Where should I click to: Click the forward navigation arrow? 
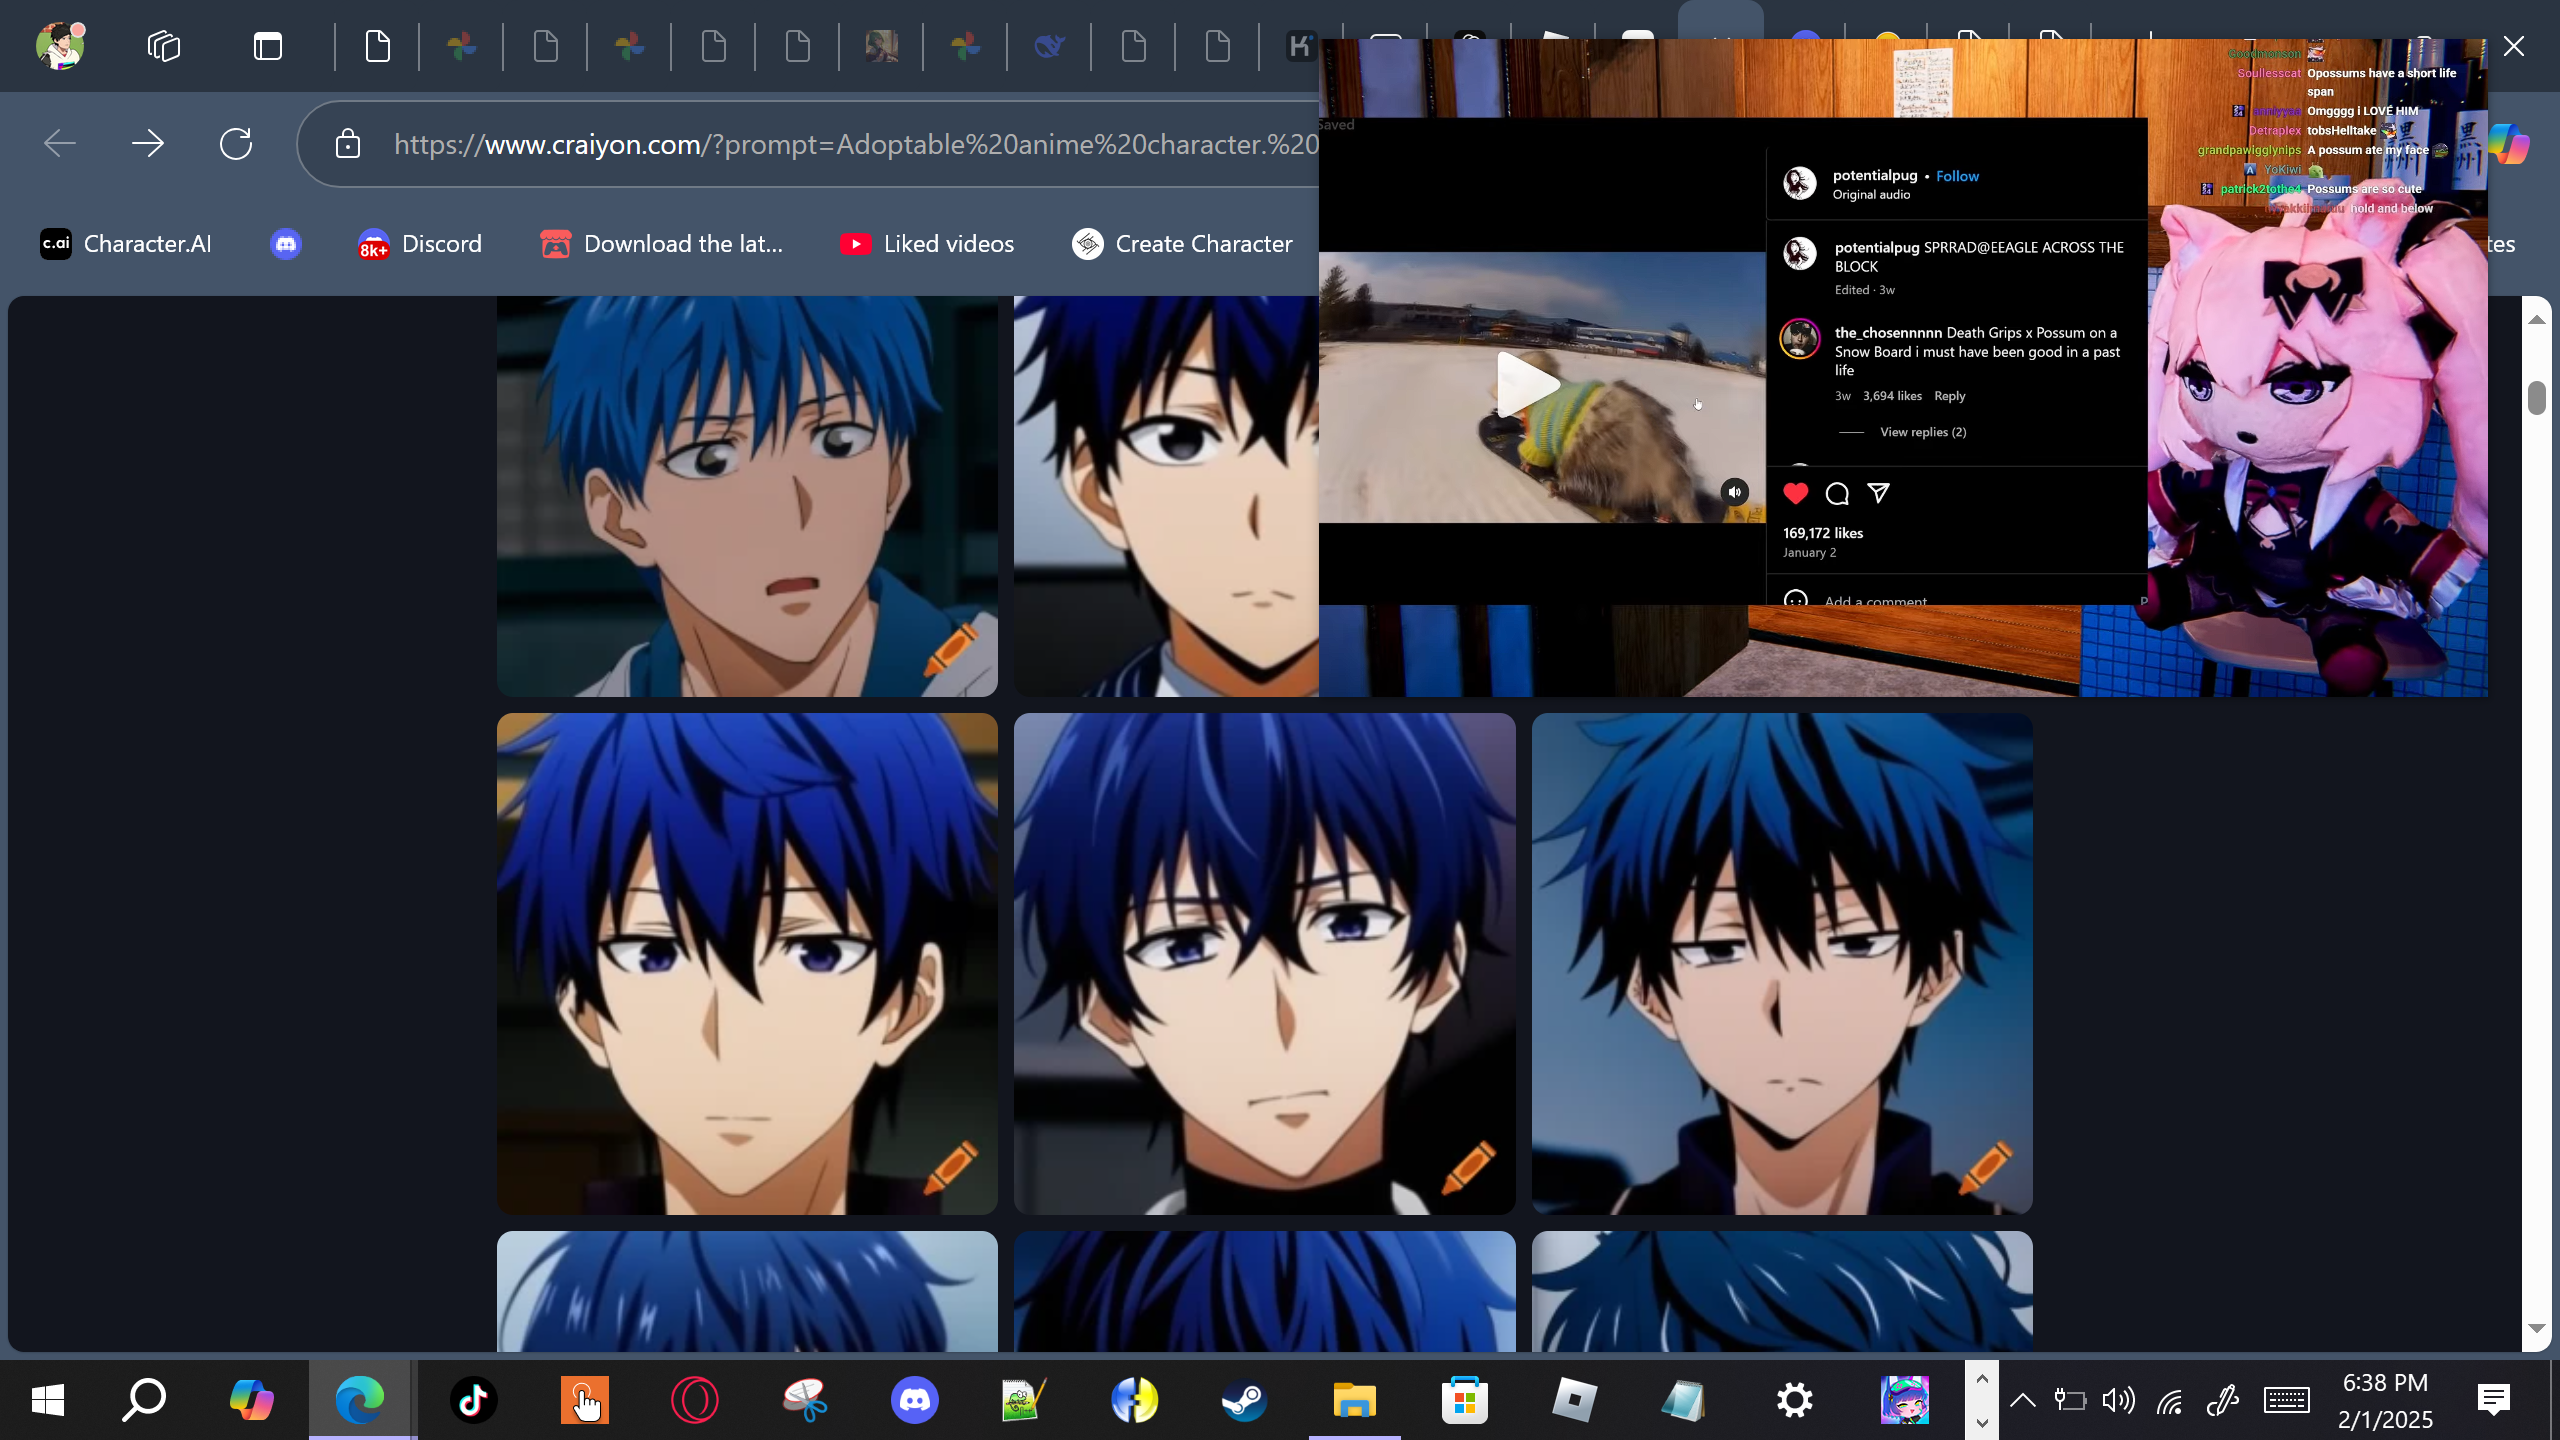[x=148, y=144]
